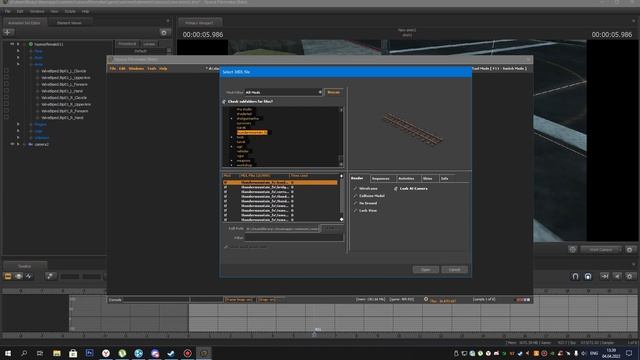Click the Work Camera button
Image resolution: width=640 pixels, height=360 pixels.
600,249
